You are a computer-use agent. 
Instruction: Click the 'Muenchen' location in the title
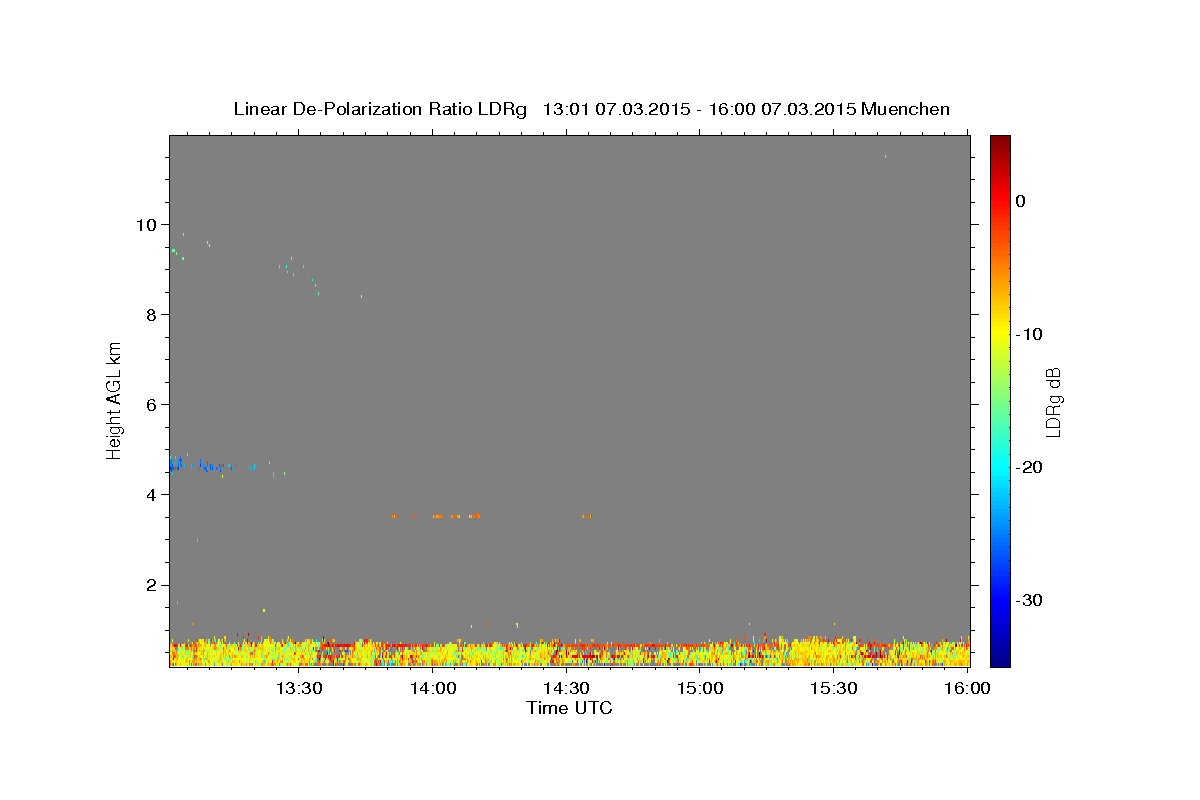[905, 109]
